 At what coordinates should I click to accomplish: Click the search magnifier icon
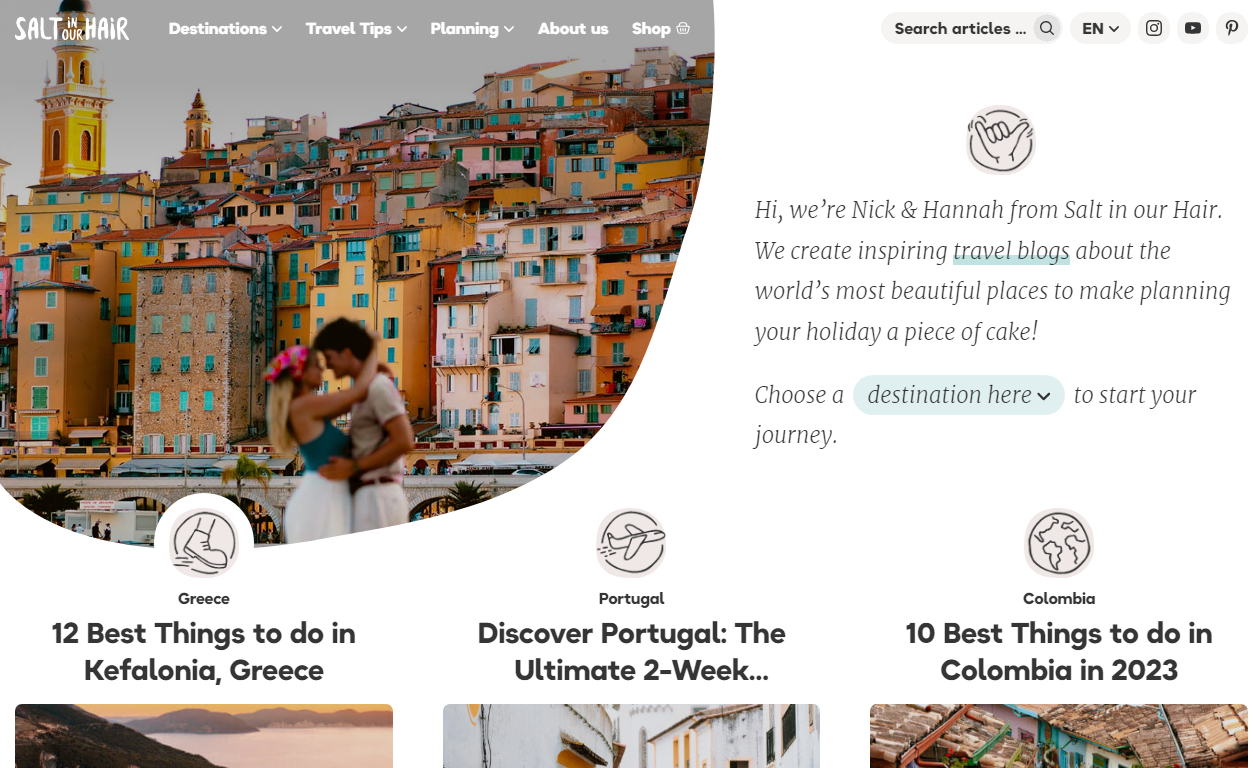tap(1046, 28)
